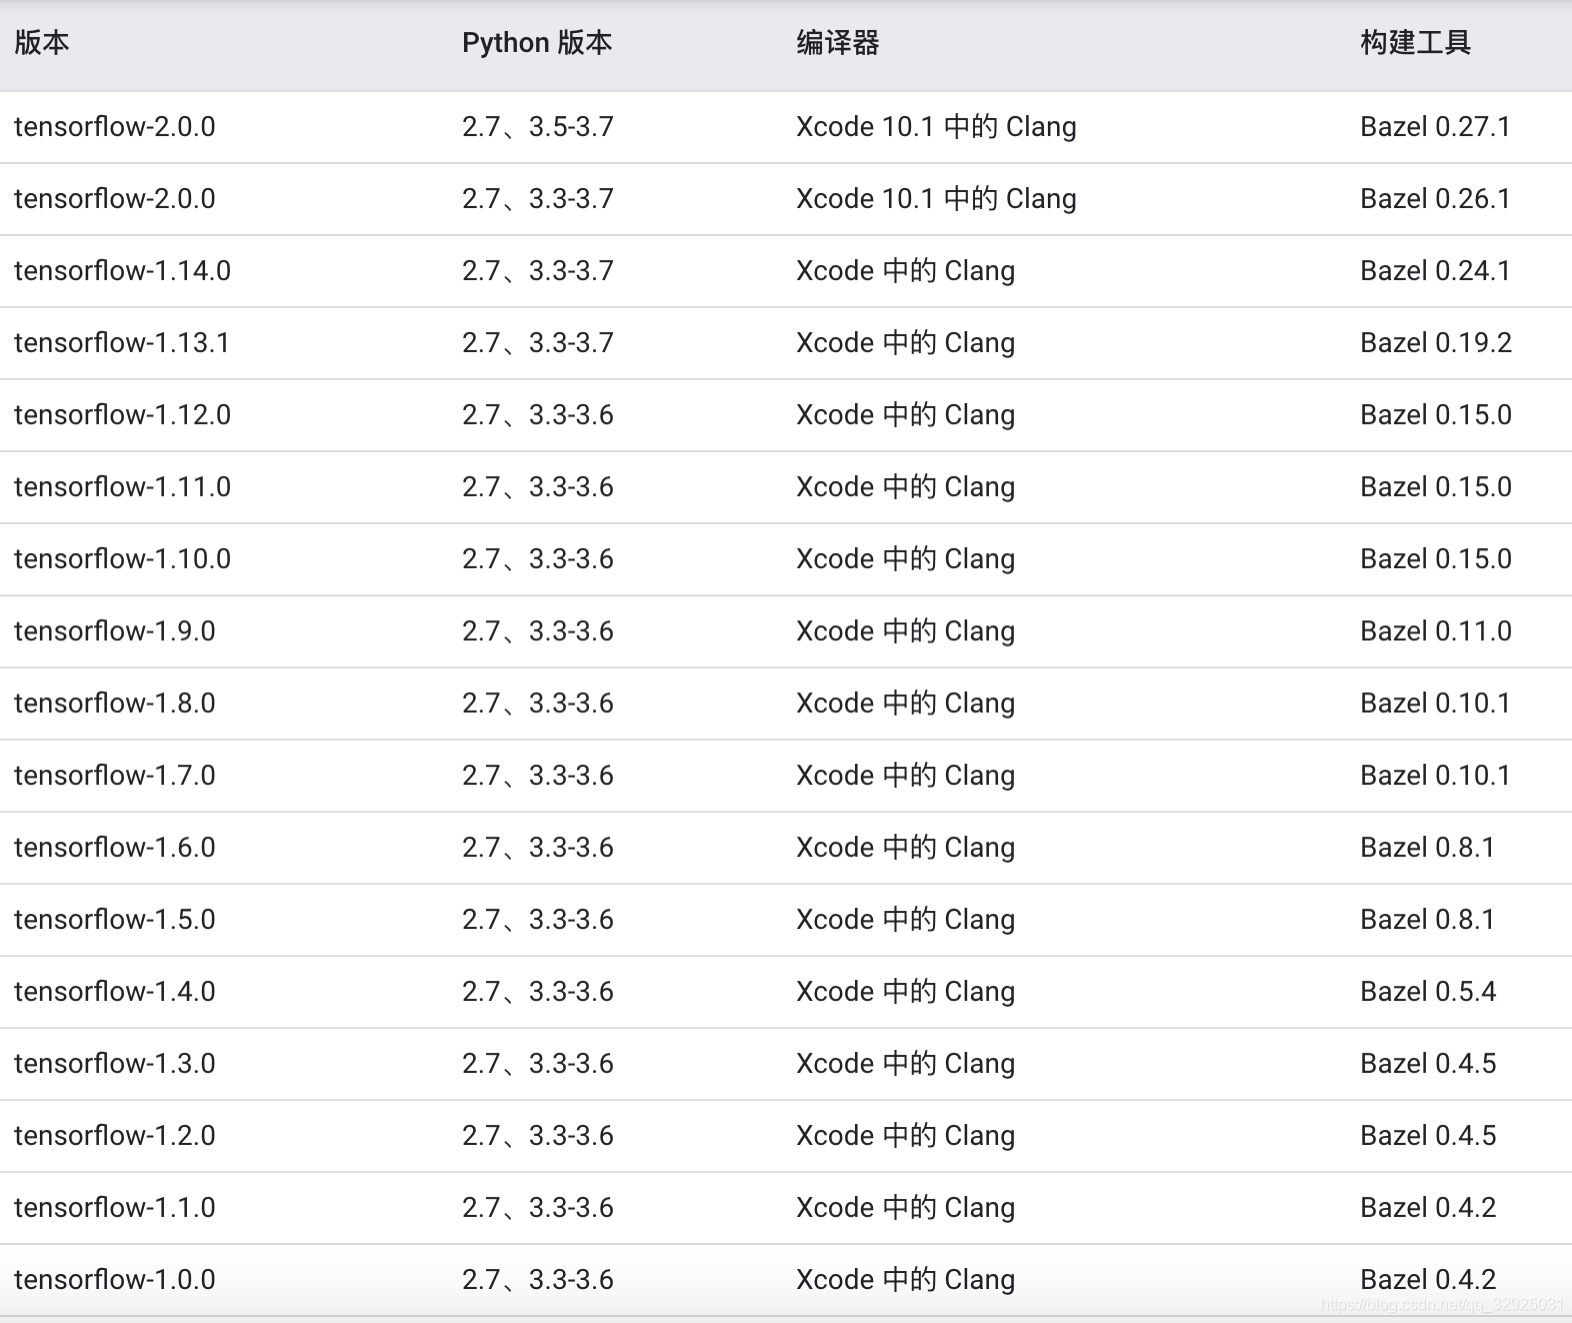Click Xcode 中的 Clang in the tensorflow-1.2.0 row
The height and width of the screenshot is (1323, 1572).
click(x=905, y=1135)
